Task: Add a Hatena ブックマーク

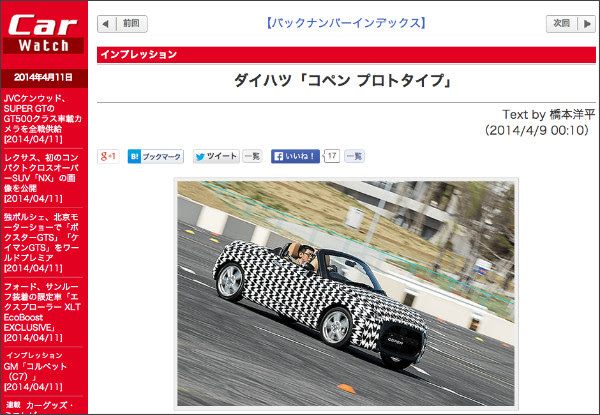Action: coord(156,156)
